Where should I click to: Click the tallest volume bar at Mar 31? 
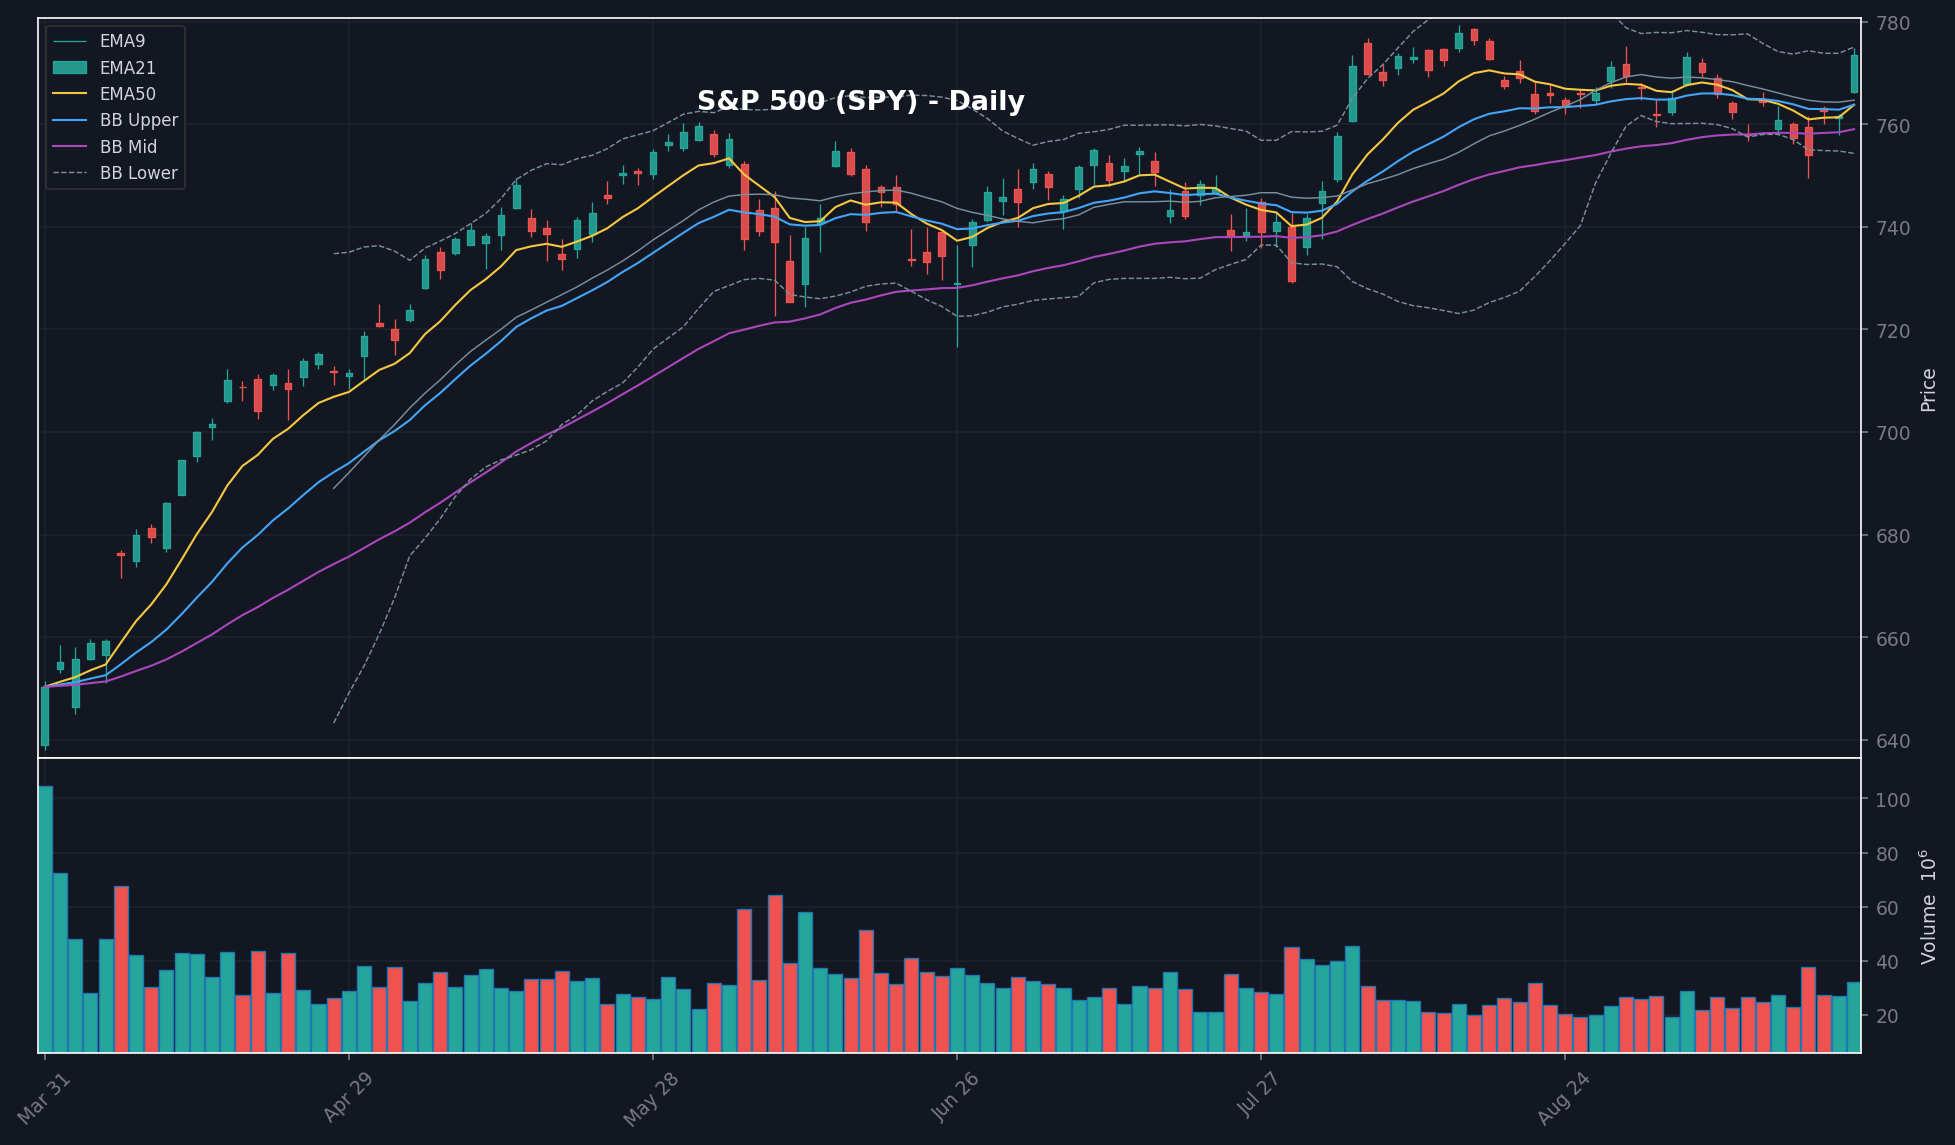pos(45,919)
